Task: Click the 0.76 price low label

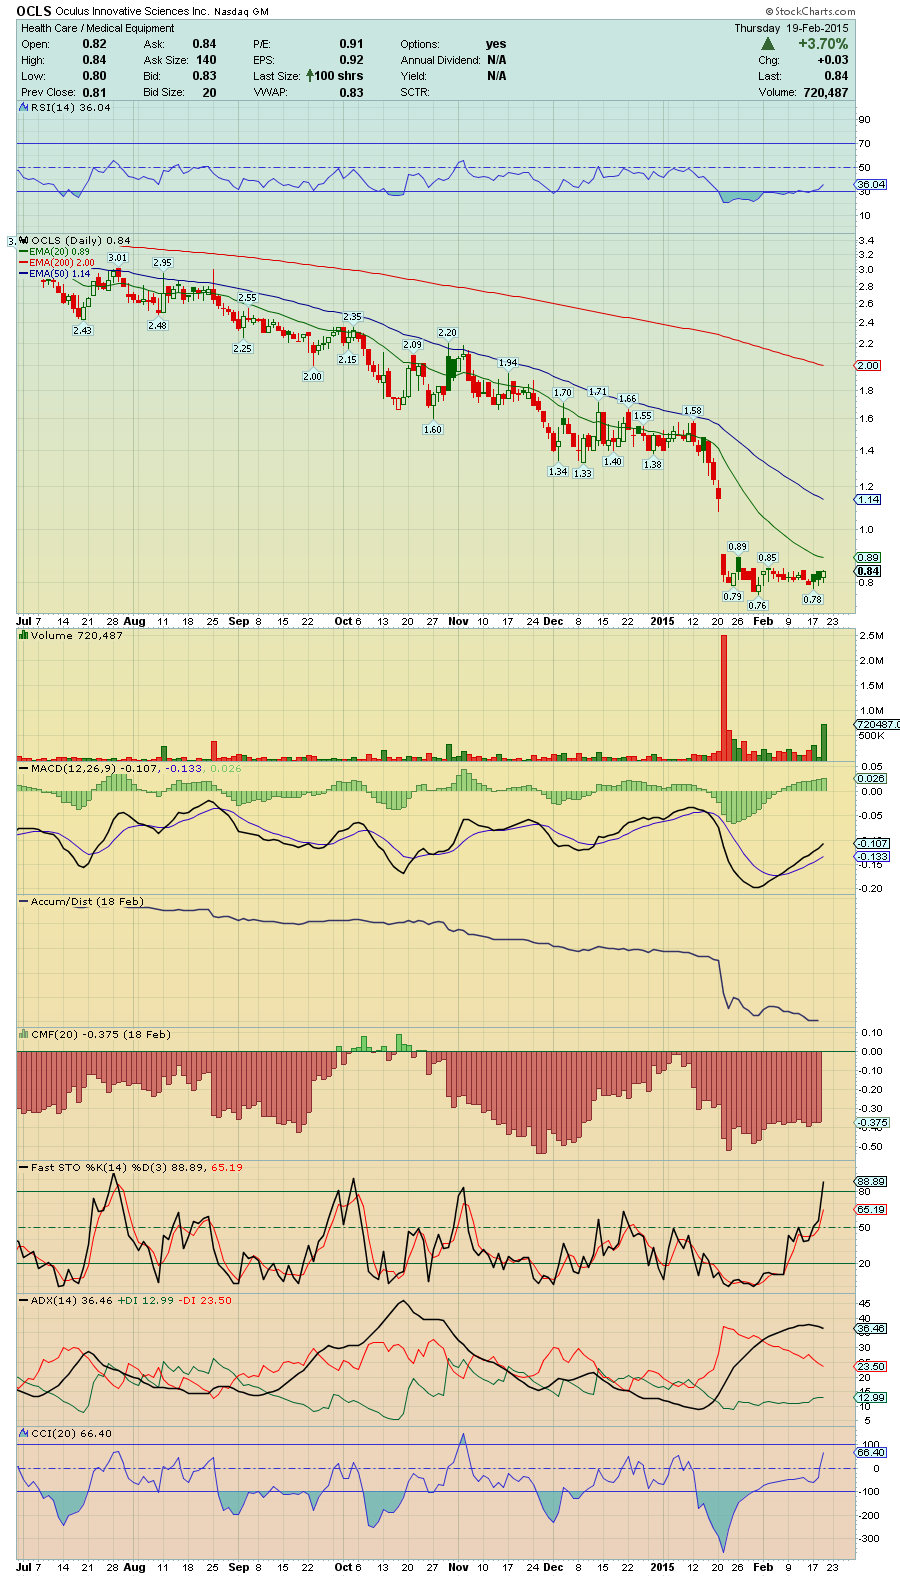Action: coord(757,605)
